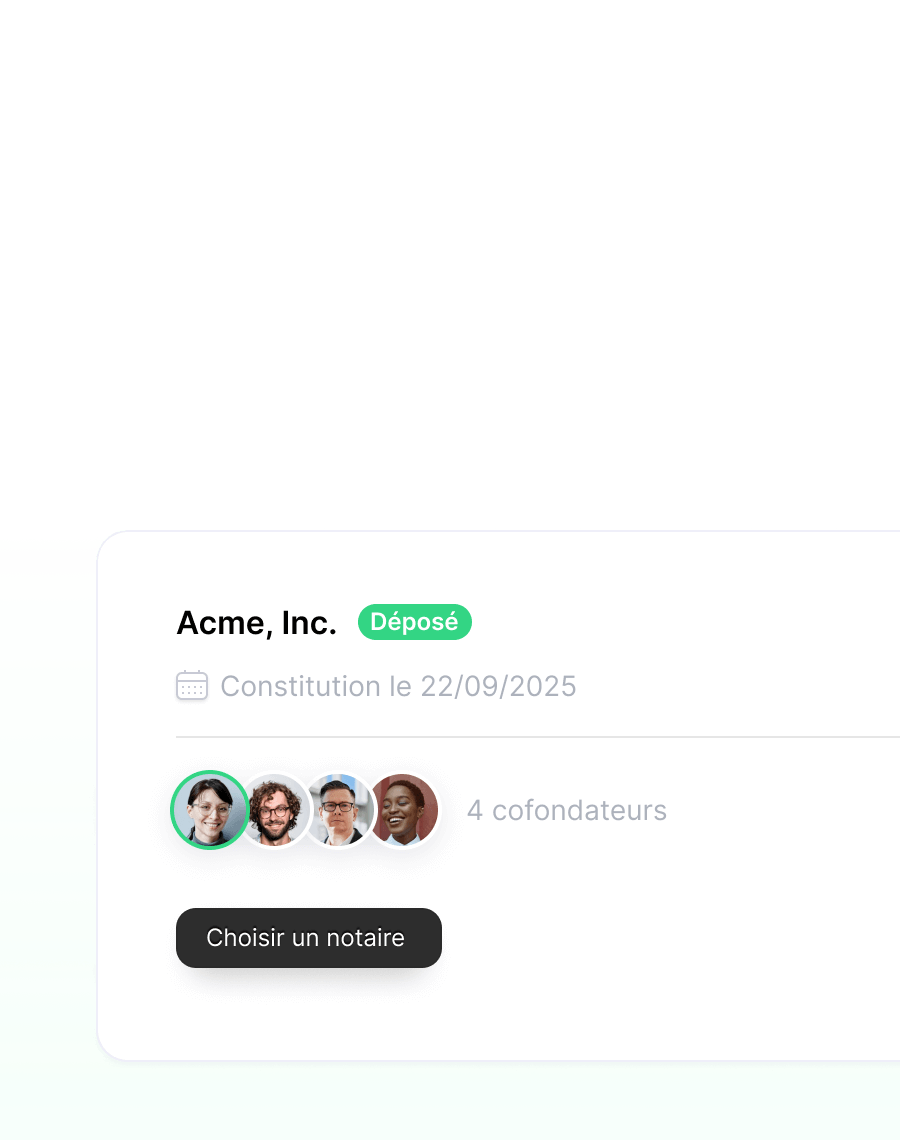
Task: Click the number 4 in cofondateurs count
Action: click(x=475, y=810)
